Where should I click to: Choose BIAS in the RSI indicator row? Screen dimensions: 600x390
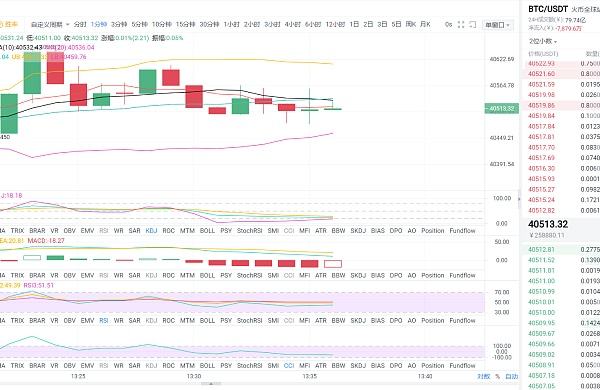pos(378,321)
